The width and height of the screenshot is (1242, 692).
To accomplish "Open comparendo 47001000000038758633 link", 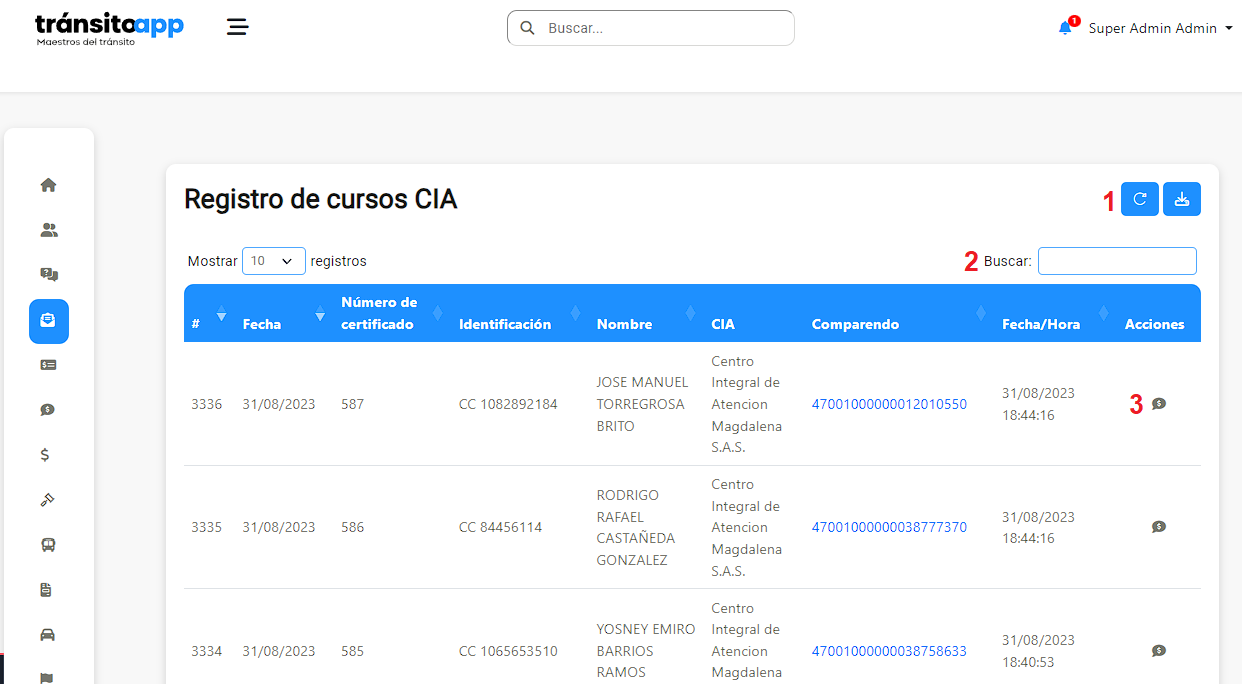I will click(889, 651).
